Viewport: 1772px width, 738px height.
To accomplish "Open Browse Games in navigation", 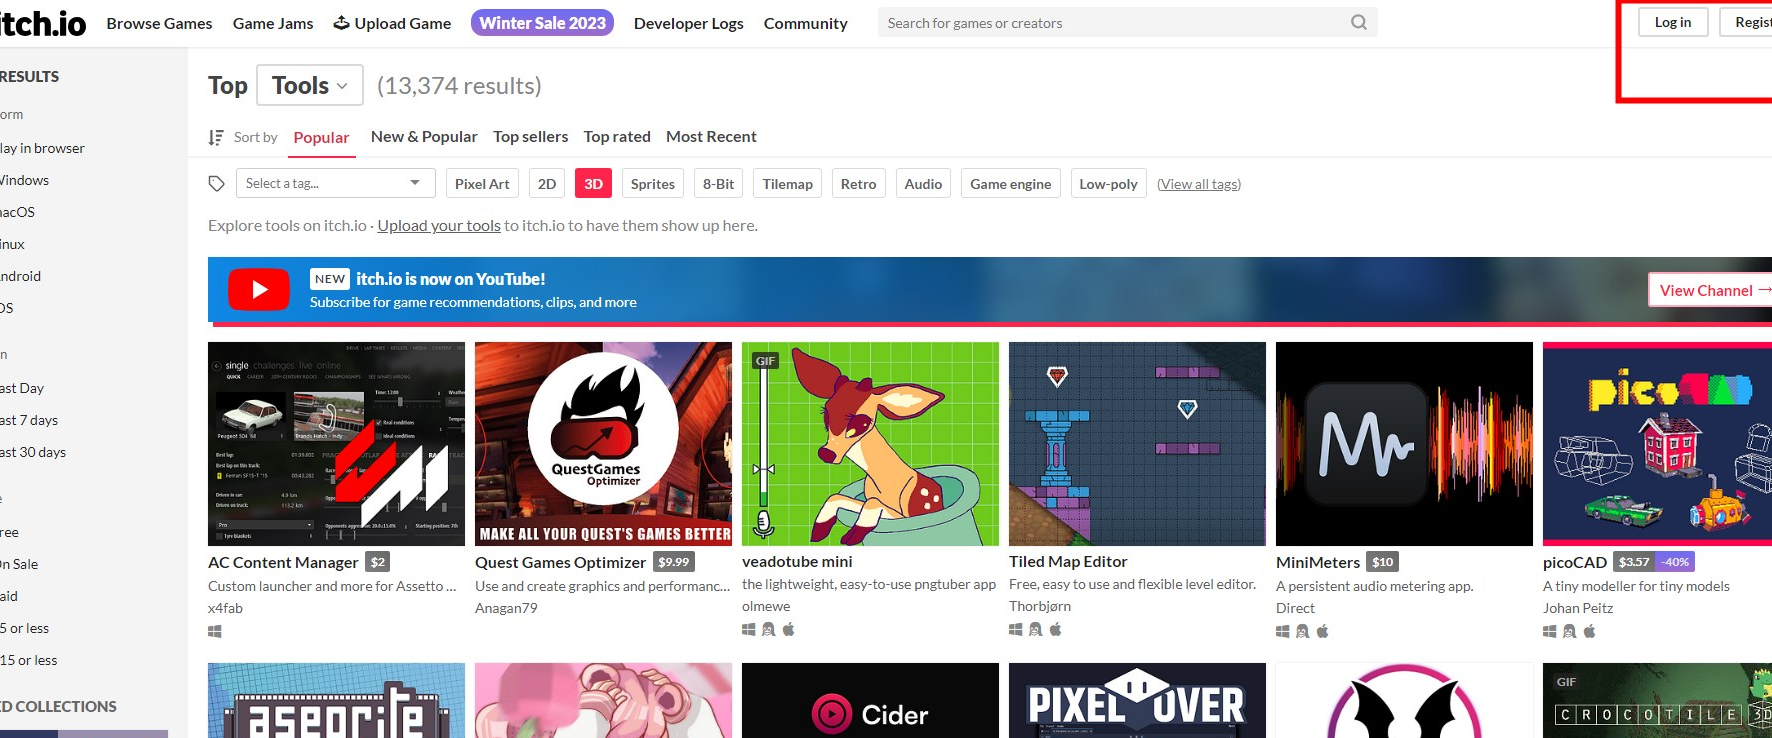I will pyautogui.click(x=159, y=23).
